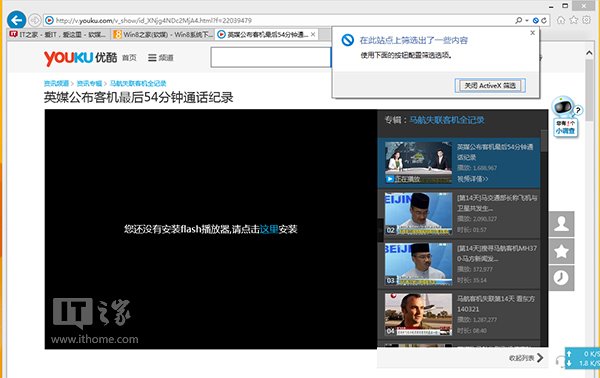Click the robot survey mascot icon

coord(564,107)
